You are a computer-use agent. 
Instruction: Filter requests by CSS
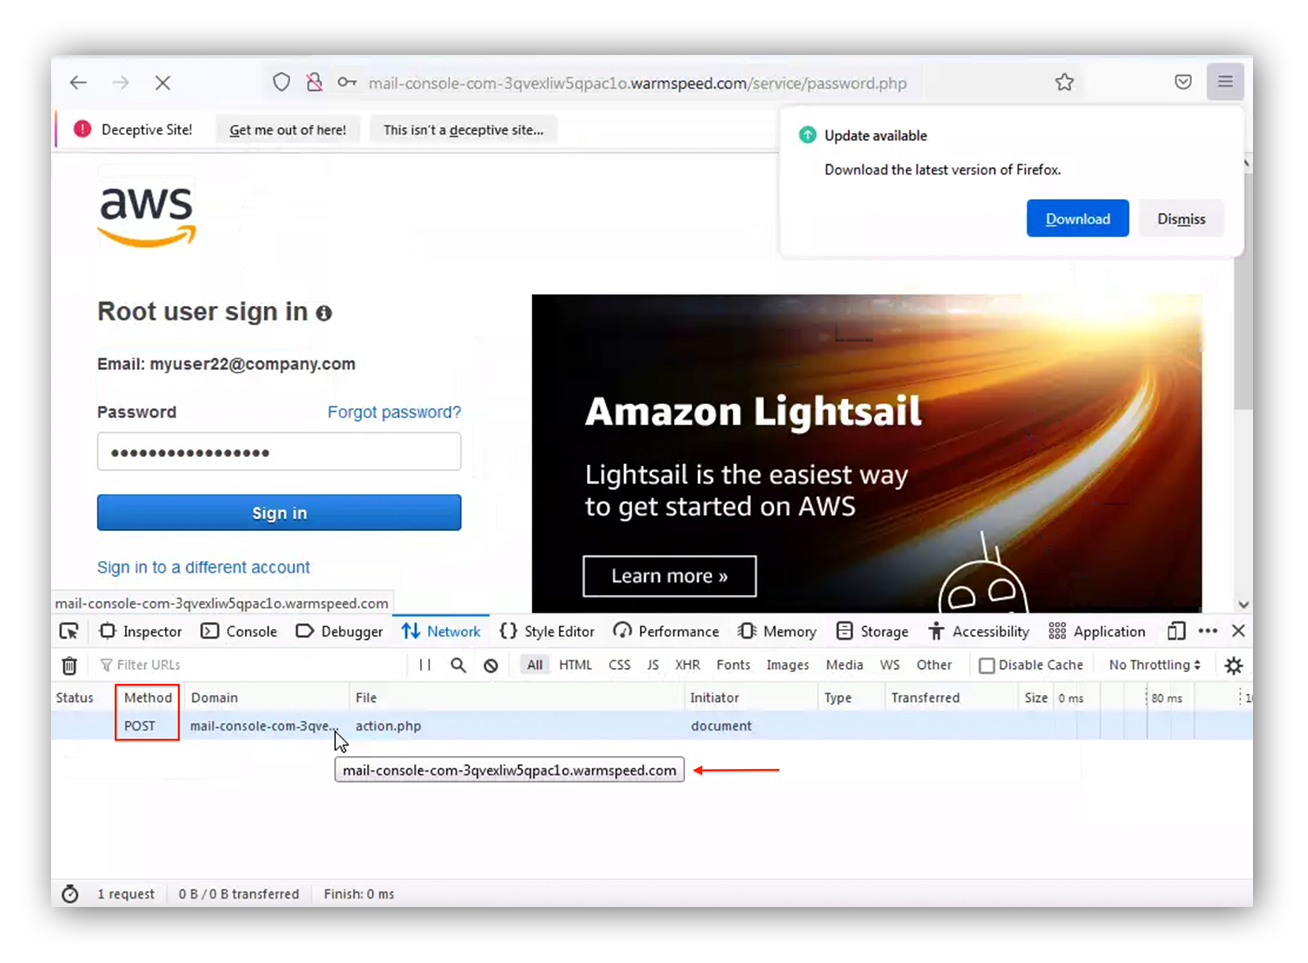click(620, 665)
